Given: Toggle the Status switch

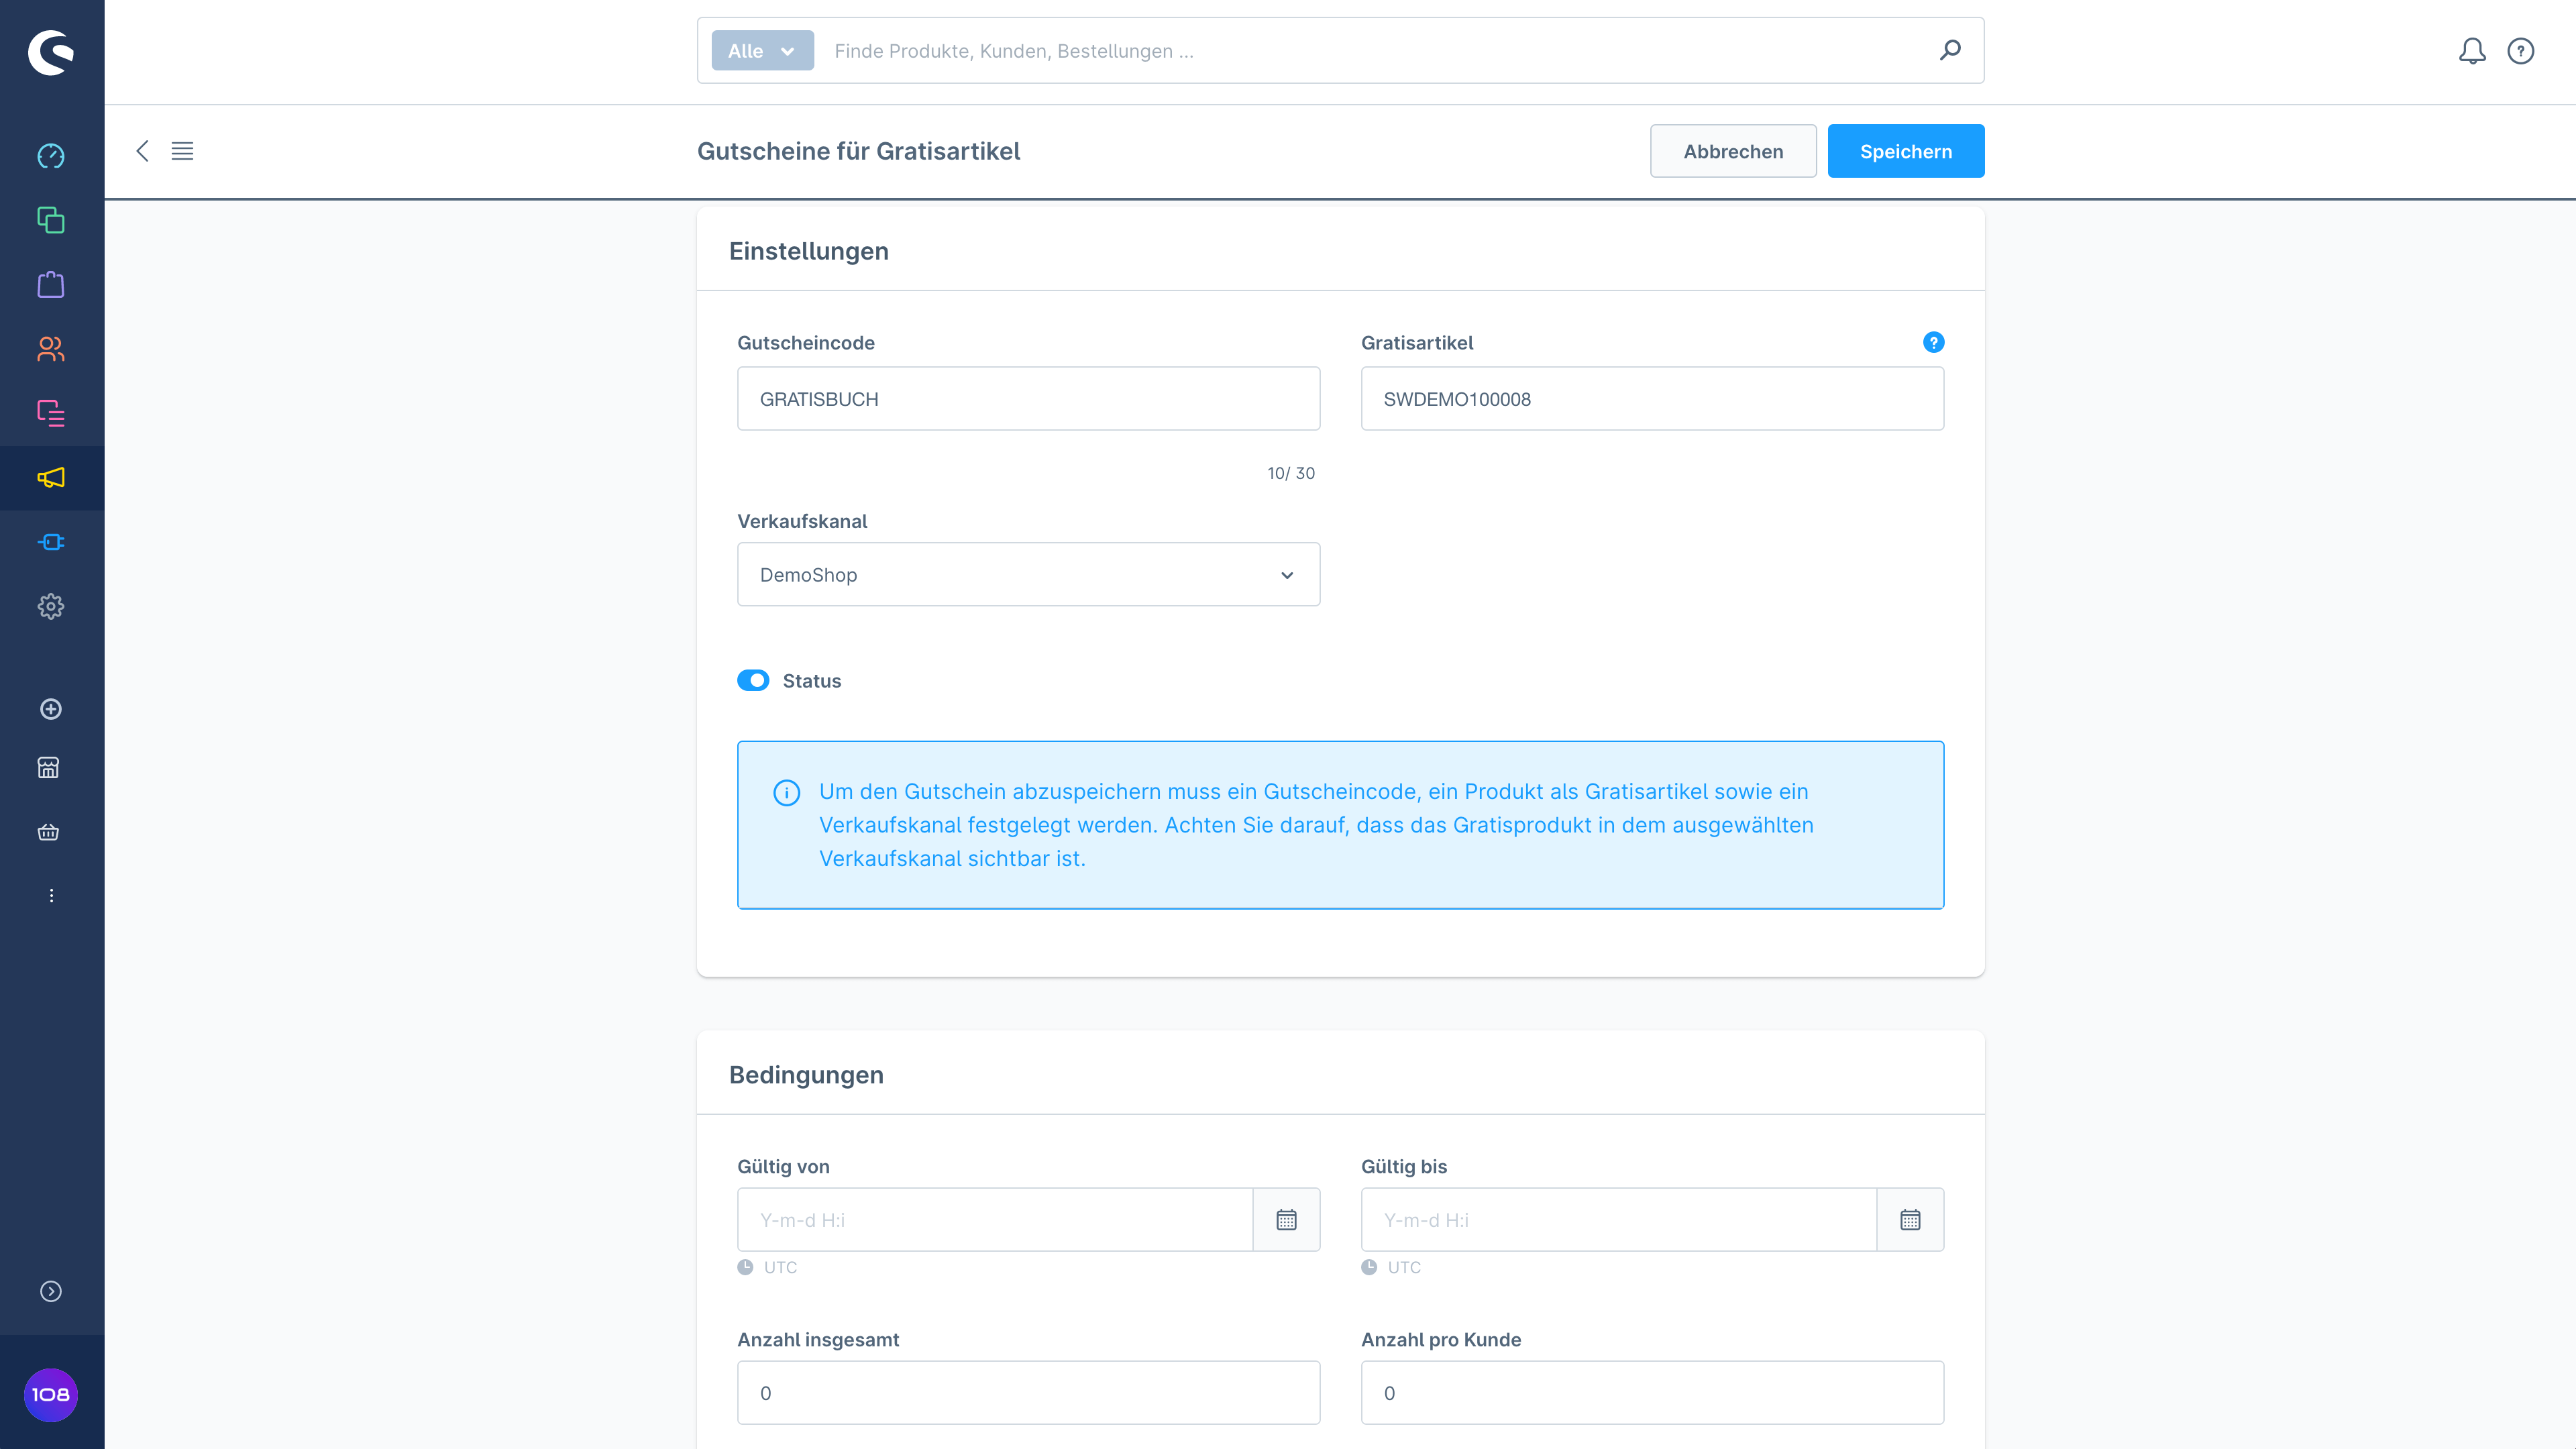Looking at the screenshot, I should pyautogui.click(x=753, y=680).
